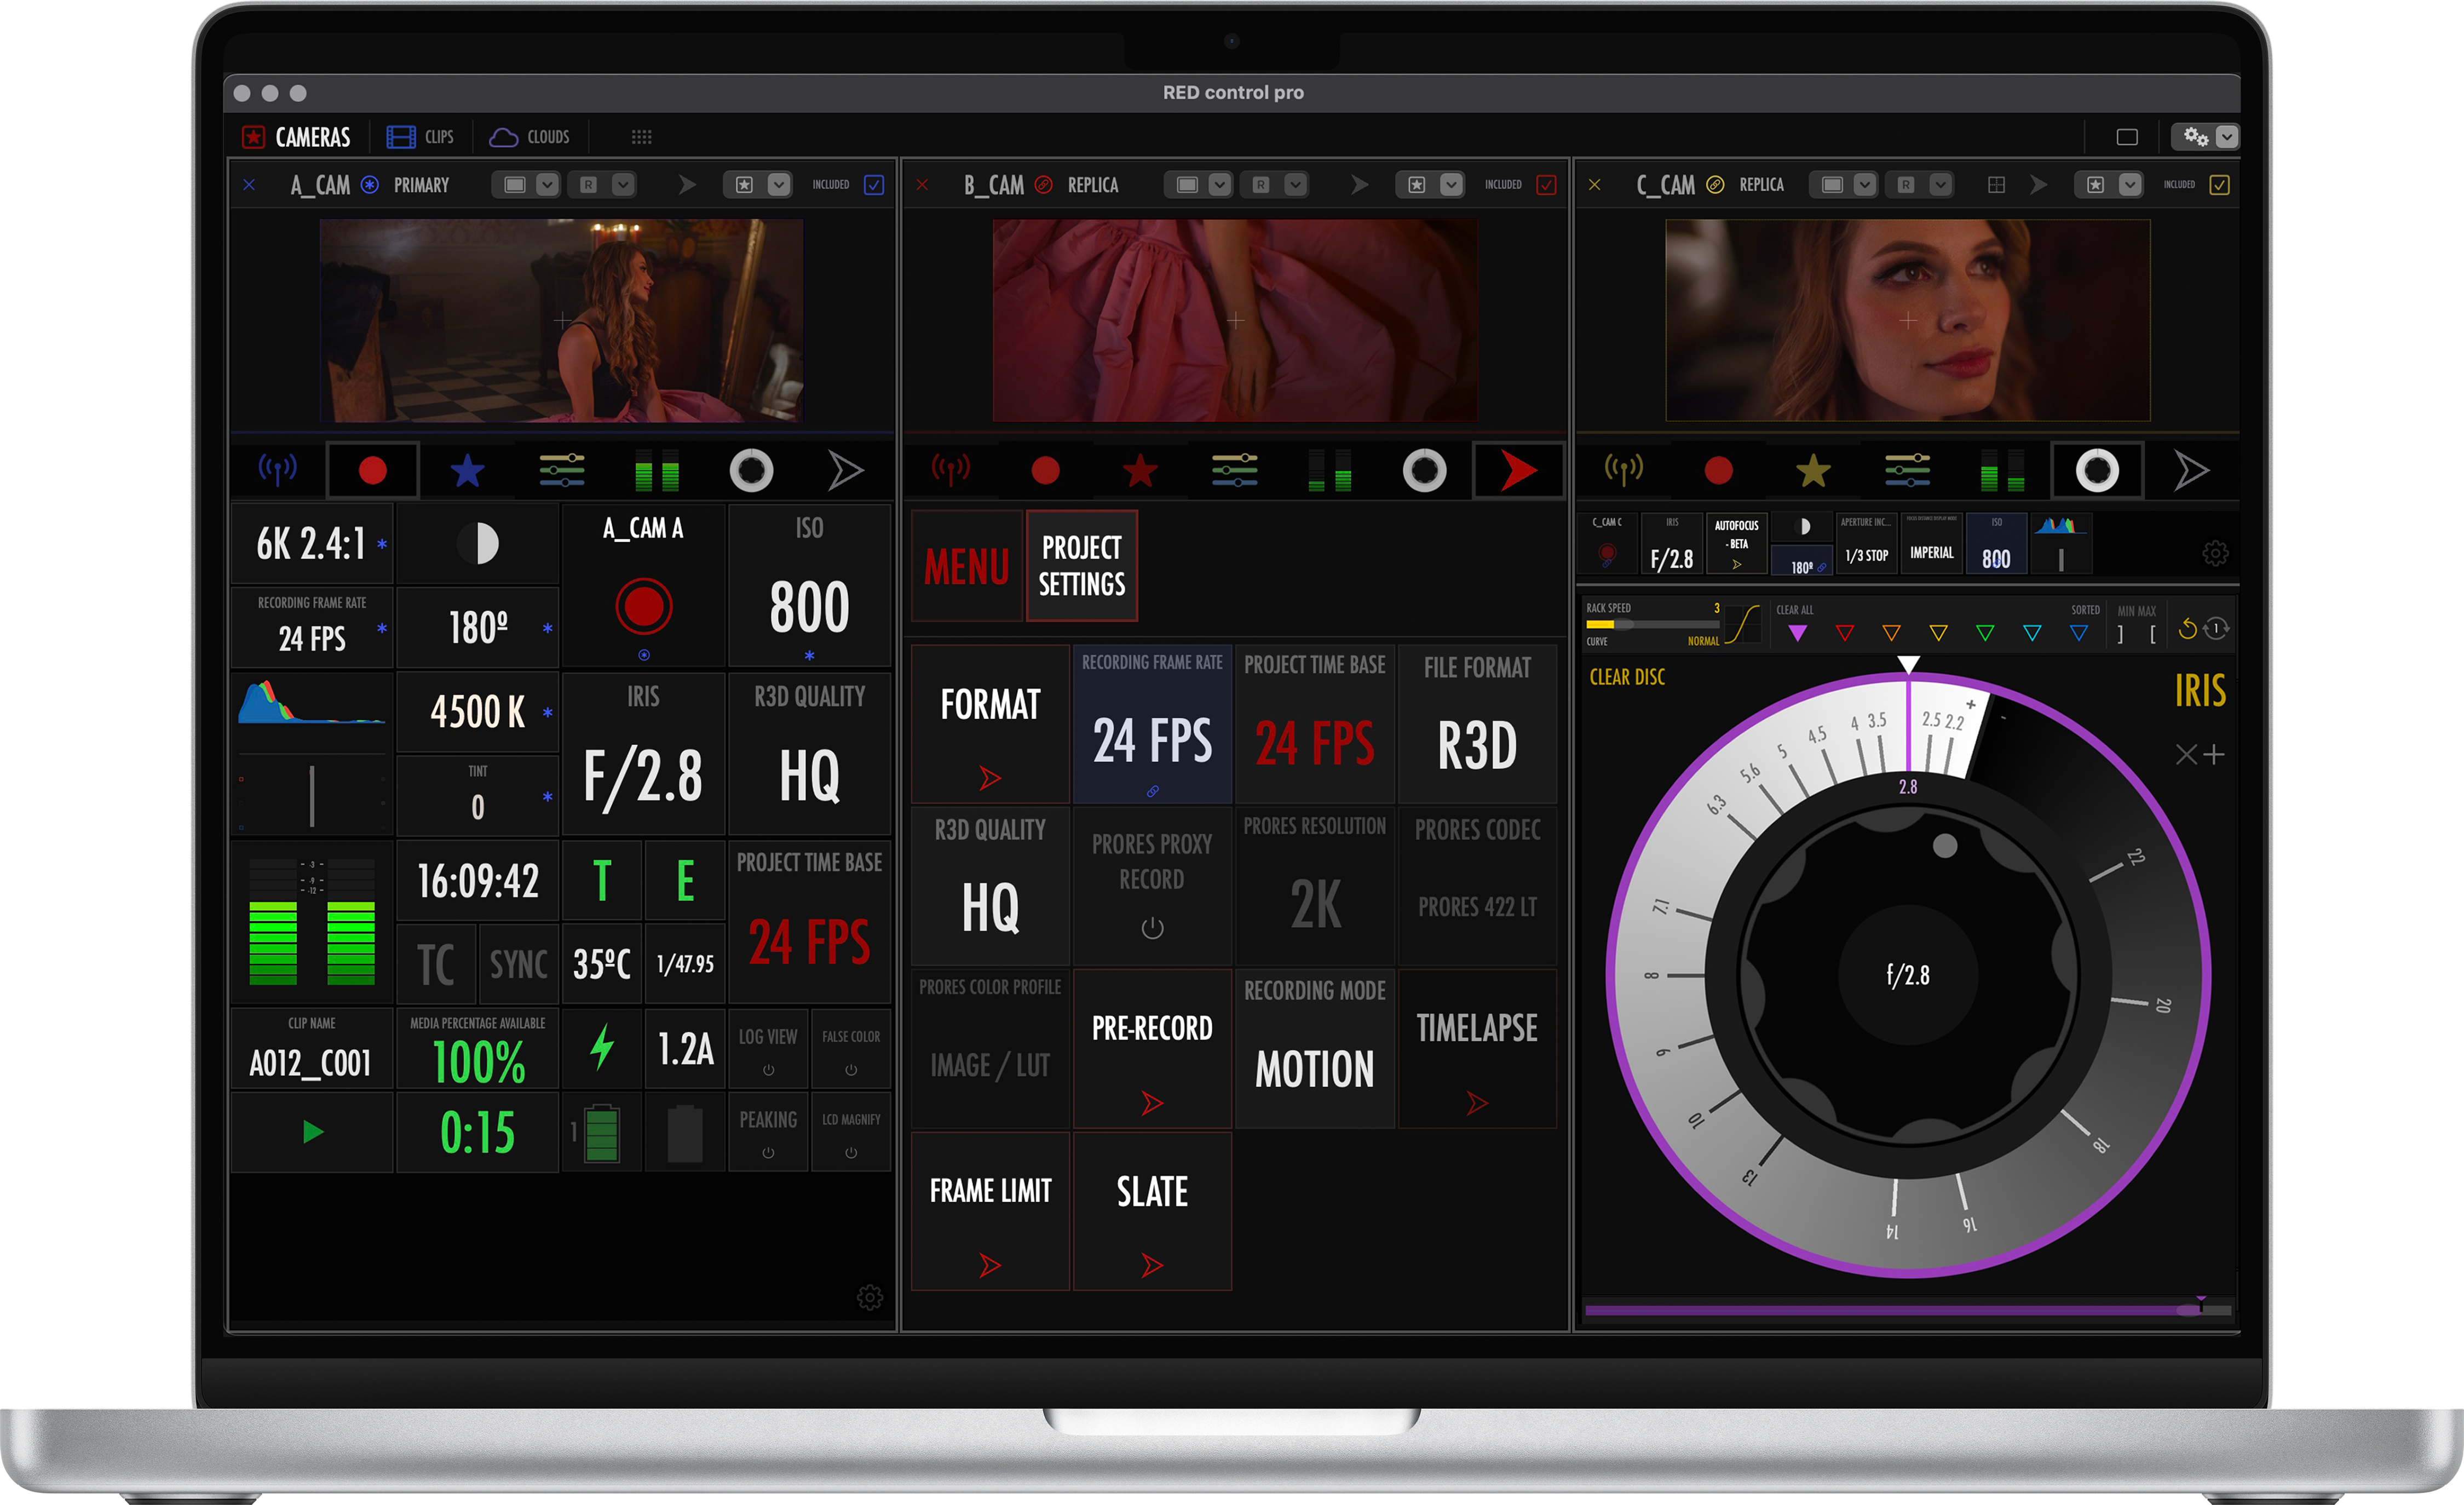2464x1505 pixels.
Task: Expand the top-right settings gears dropdown
Action: 2227,137
